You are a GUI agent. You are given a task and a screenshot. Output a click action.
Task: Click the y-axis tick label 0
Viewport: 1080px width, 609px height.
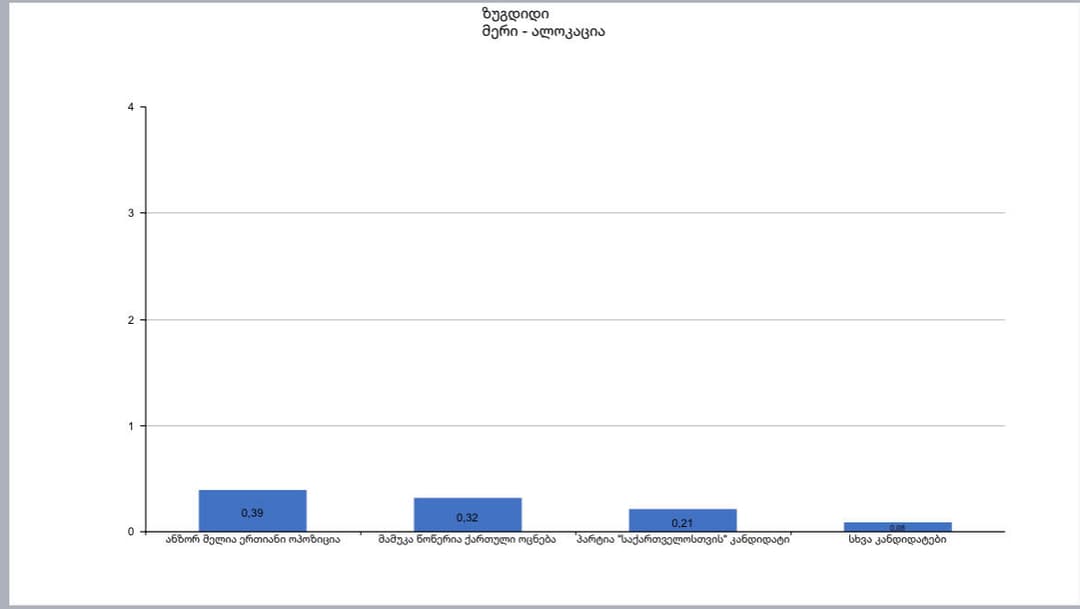[130, 532]
